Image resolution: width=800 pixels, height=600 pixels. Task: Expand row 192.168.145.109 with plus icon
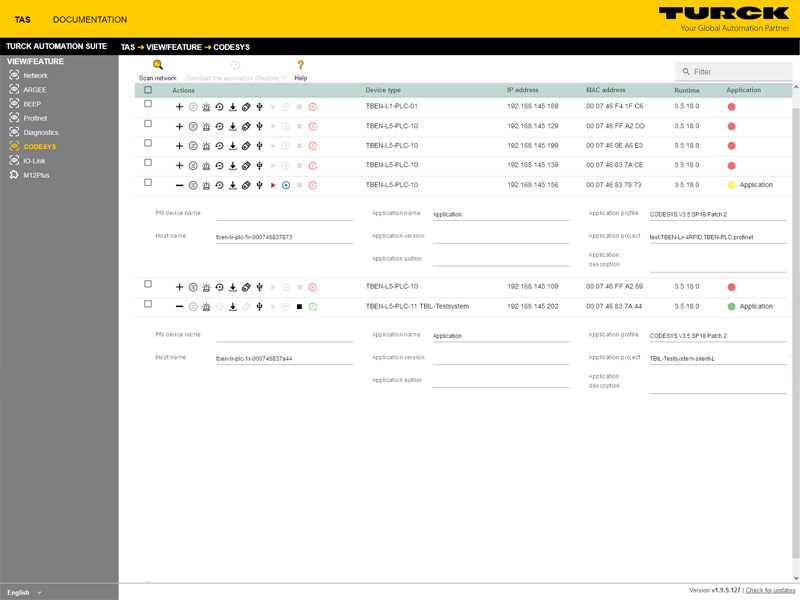tap(179, 287)
